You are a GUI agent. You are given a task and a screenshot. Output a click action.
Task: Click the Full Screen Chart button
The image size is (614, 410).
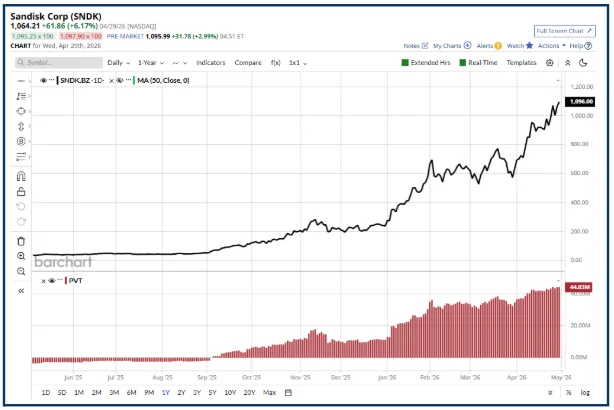coord(565,31)
